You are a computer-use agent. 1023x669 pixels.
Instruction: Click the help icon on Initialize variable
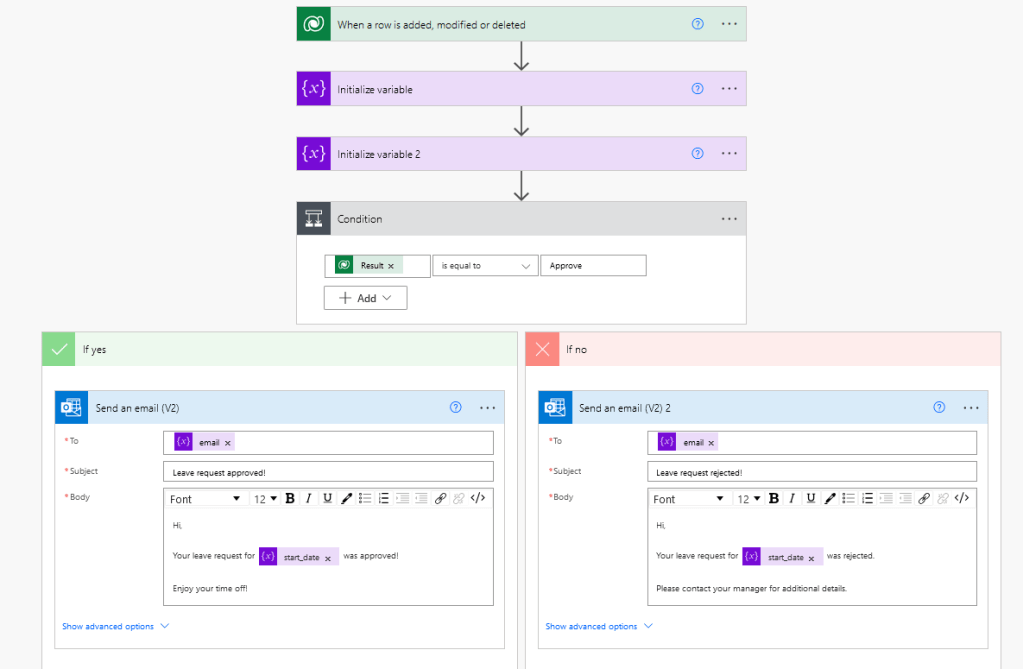[697, 88]
